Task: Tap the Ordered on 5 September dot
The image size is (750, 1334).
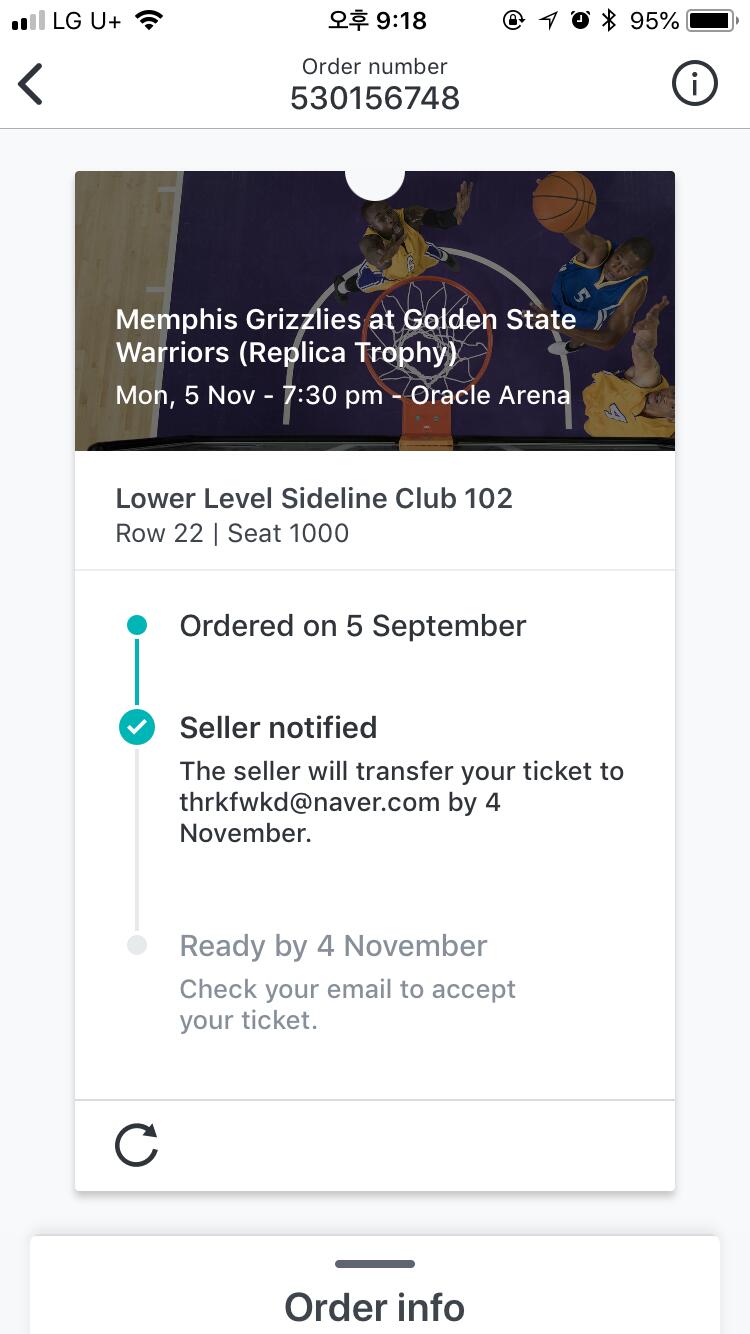Action: [x=137, y=626]
